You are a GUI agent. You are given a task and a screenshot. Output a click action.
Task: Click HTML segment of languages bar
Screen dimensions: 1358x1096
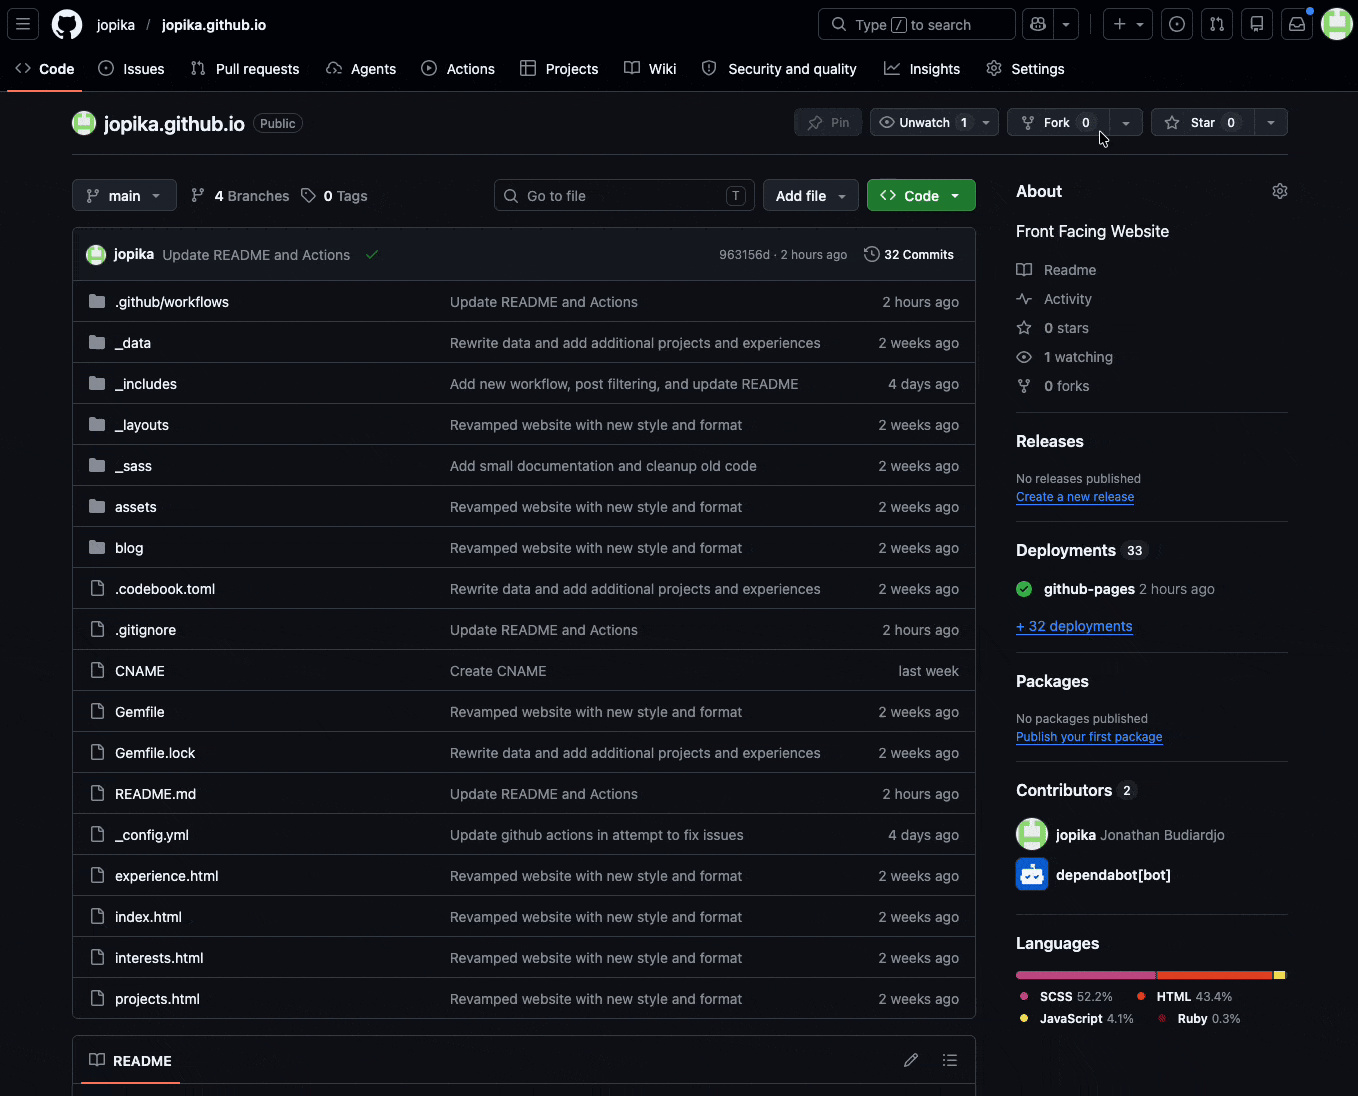pyautogui.click(x=1215, y=975)
